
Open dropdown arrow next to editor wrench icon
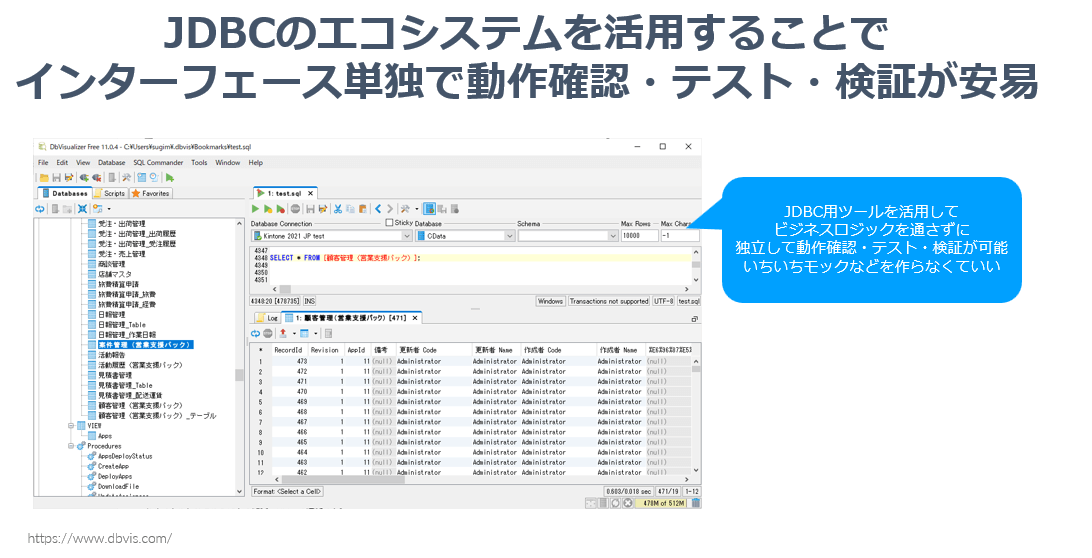416,208
